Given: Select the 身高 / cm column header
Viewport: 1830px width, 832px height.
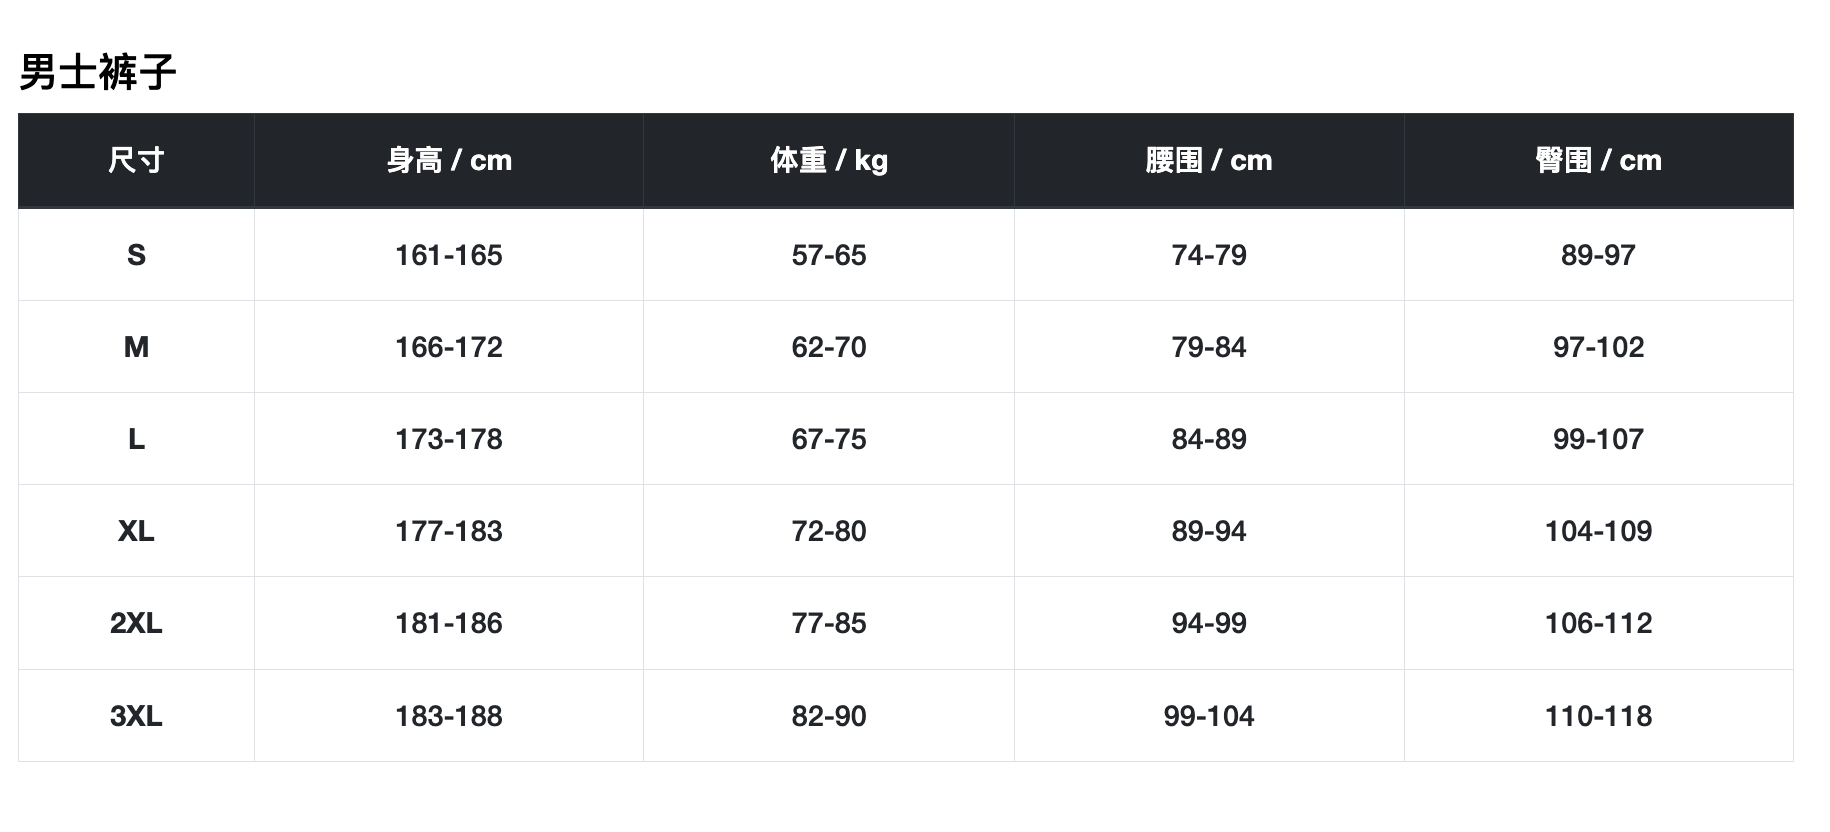Looking at the screenshot, I should [x=449, y=160].
